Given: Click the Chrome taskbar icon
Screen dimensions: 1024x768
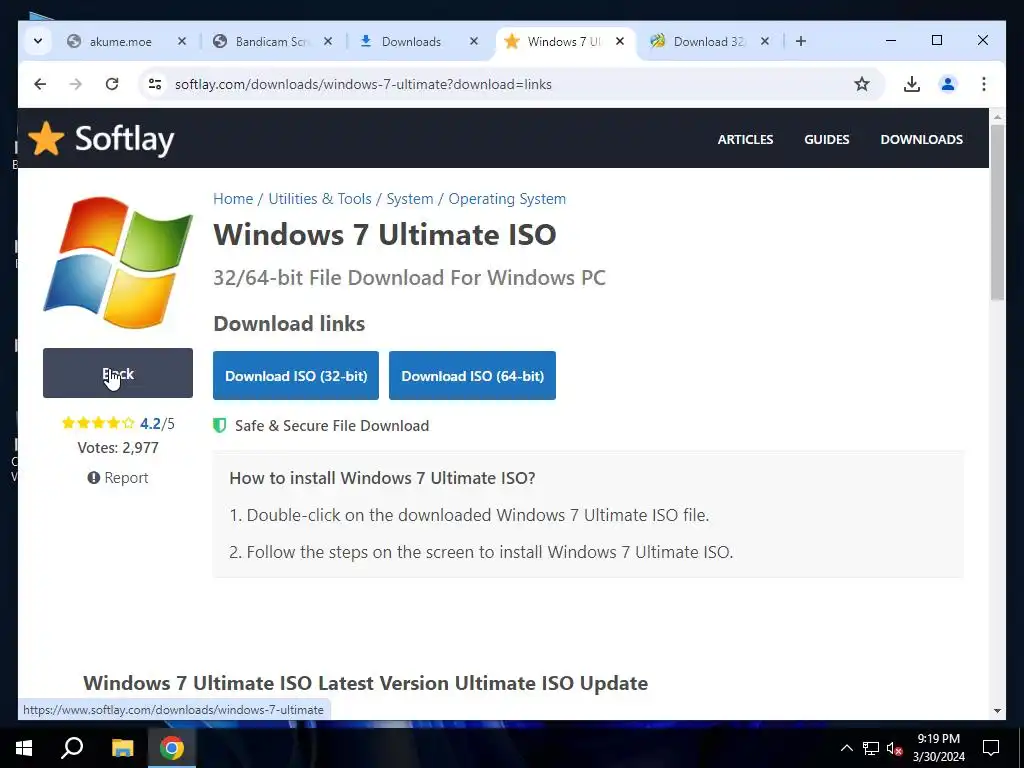Looking at the screenshot, I should click(172, 748).
